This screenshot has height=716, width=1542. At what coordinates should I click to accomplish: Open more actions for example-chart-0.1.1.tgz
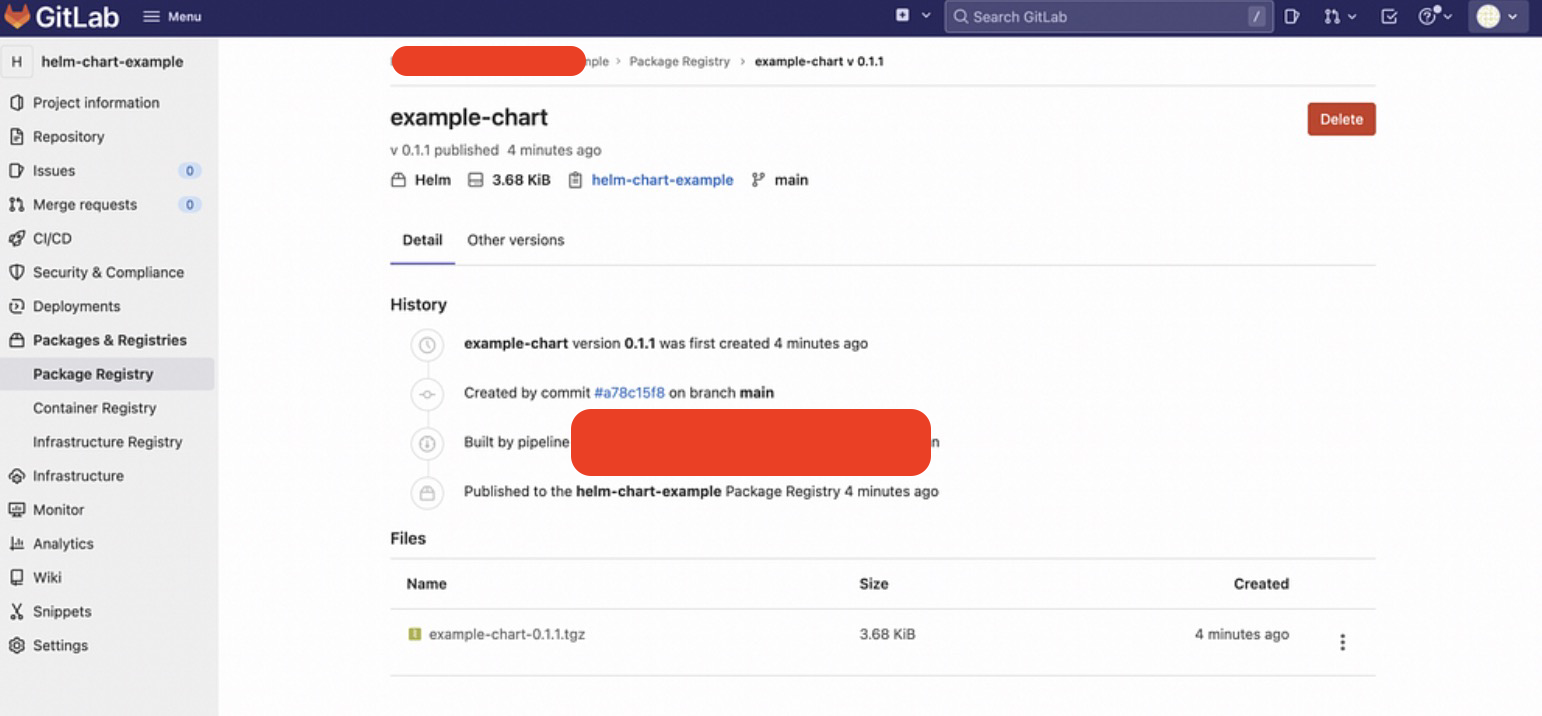(1343, 642)
